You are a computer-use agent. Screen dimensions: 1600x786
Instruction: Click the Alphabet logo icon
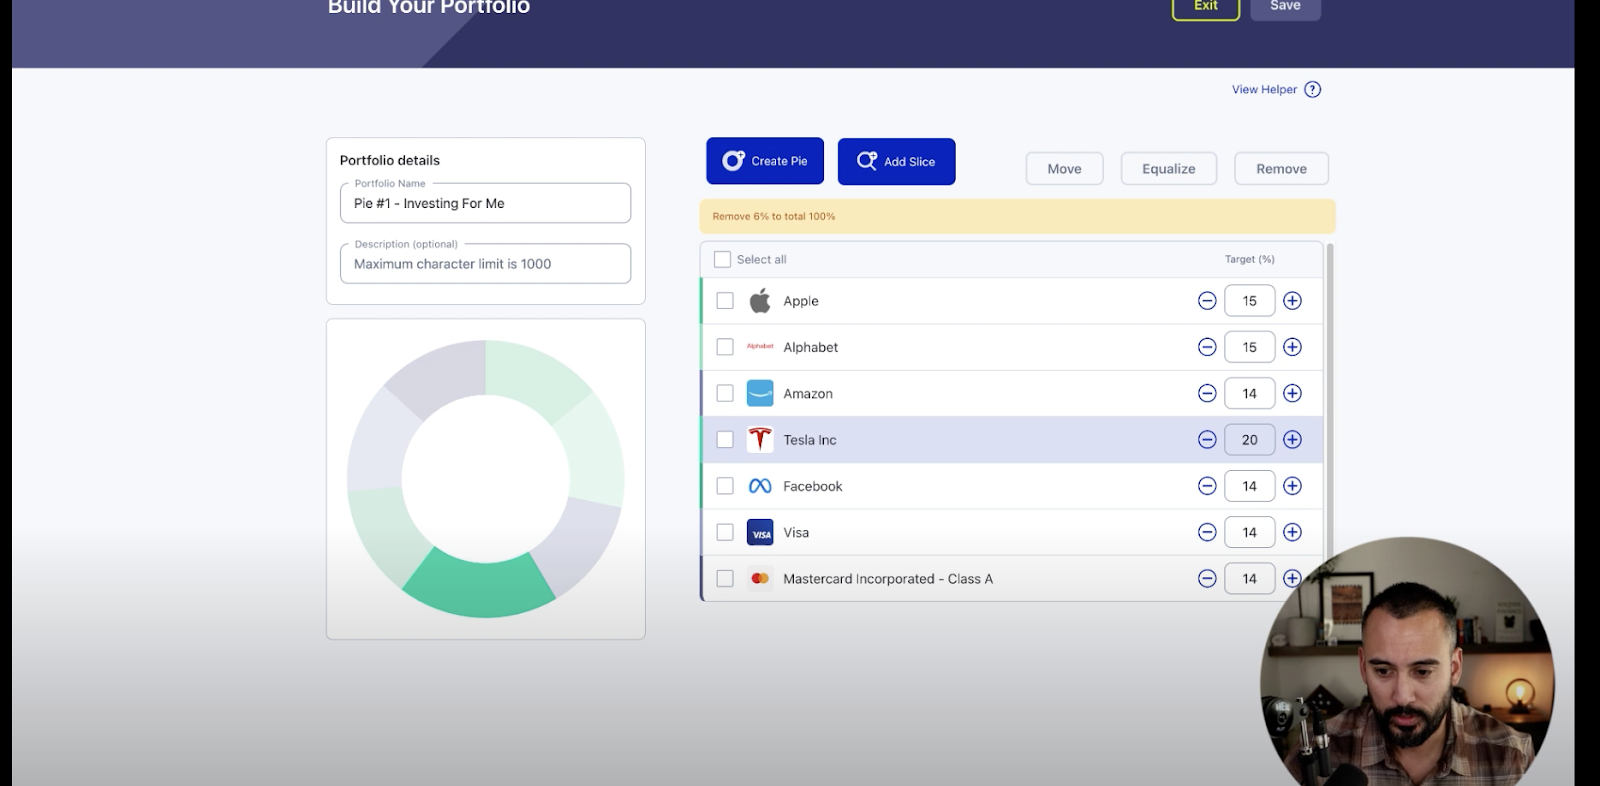[x=760, y=347]
